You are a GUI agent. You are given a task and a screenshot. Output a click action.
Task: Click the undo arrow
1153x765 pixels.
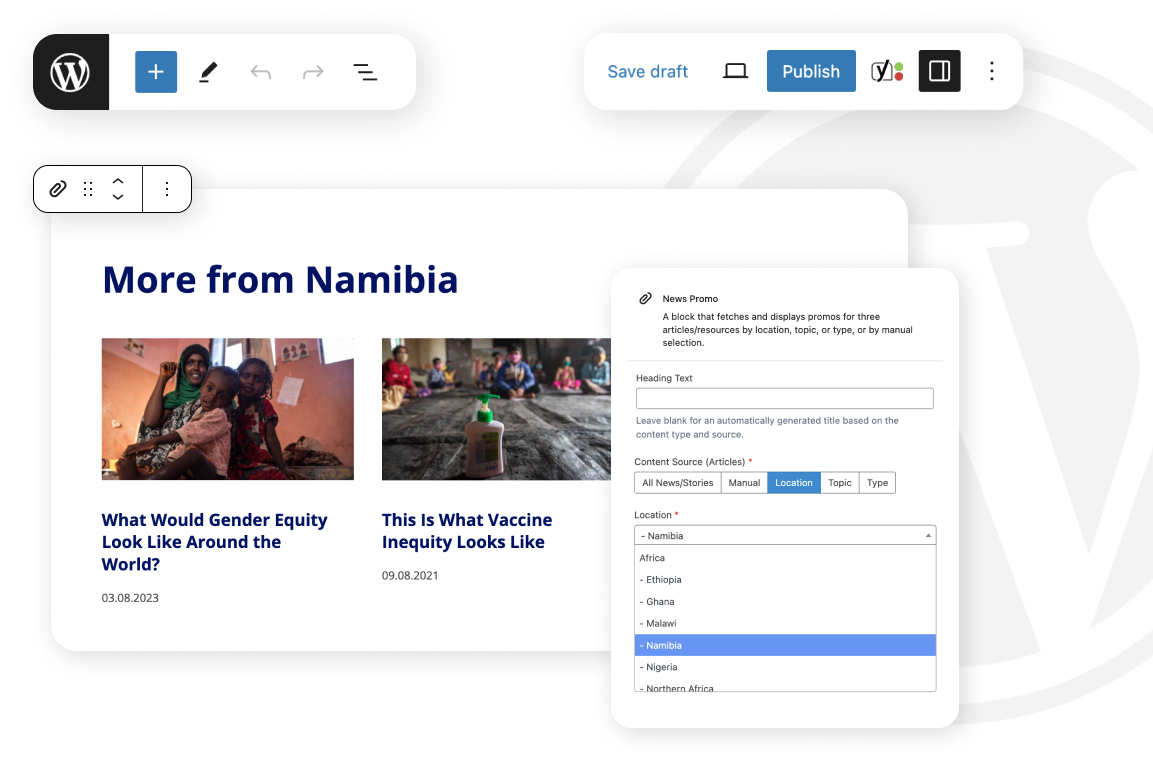261,72
